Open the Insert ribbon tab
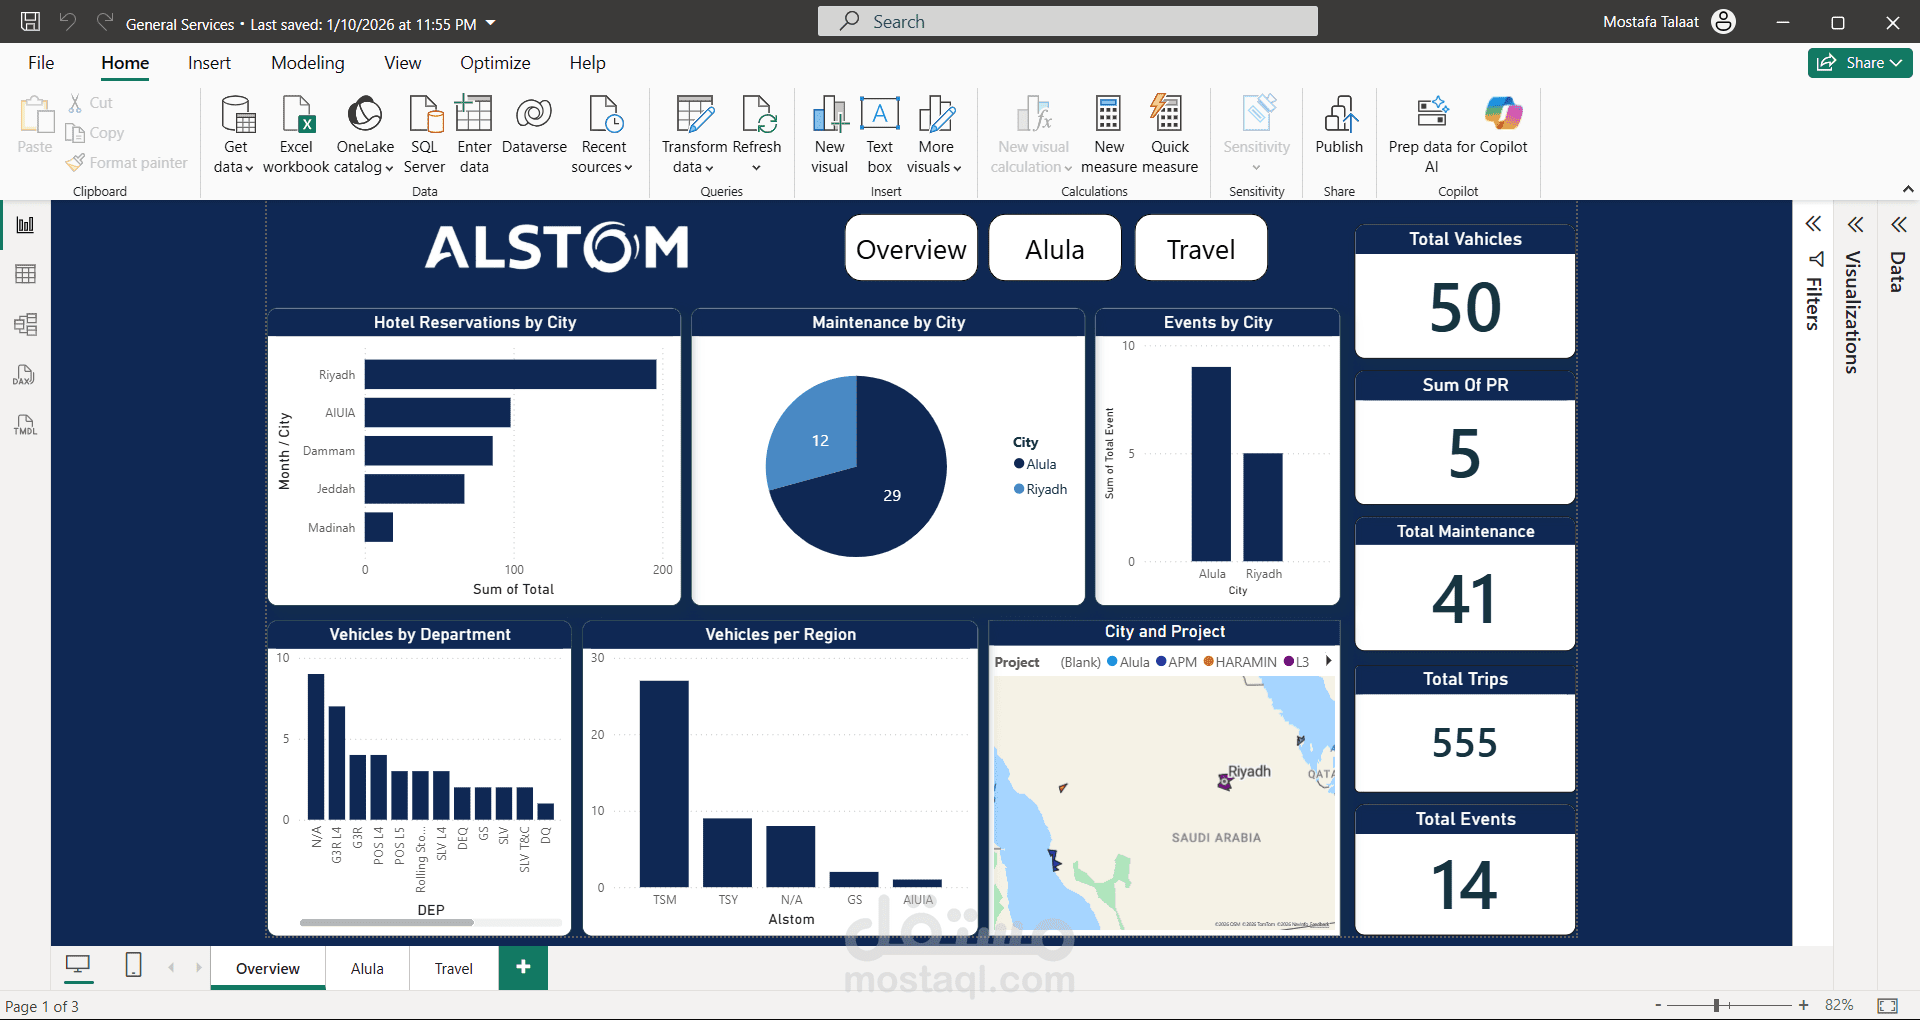The height and width of the screenshot is (1020, 1920). pos(209,63)
